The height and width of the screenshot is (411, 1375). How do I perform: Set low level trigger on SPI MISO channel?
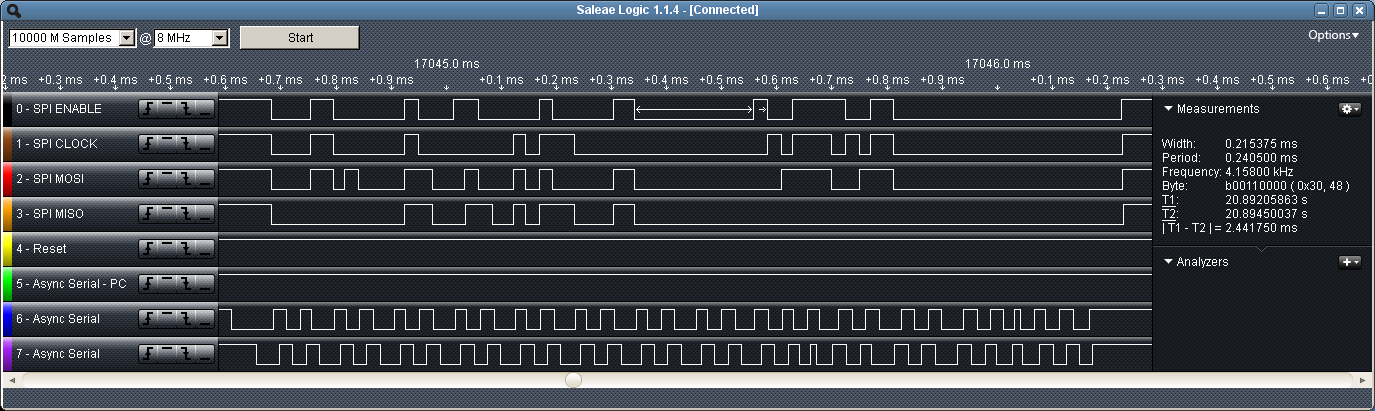click(205, 214)
